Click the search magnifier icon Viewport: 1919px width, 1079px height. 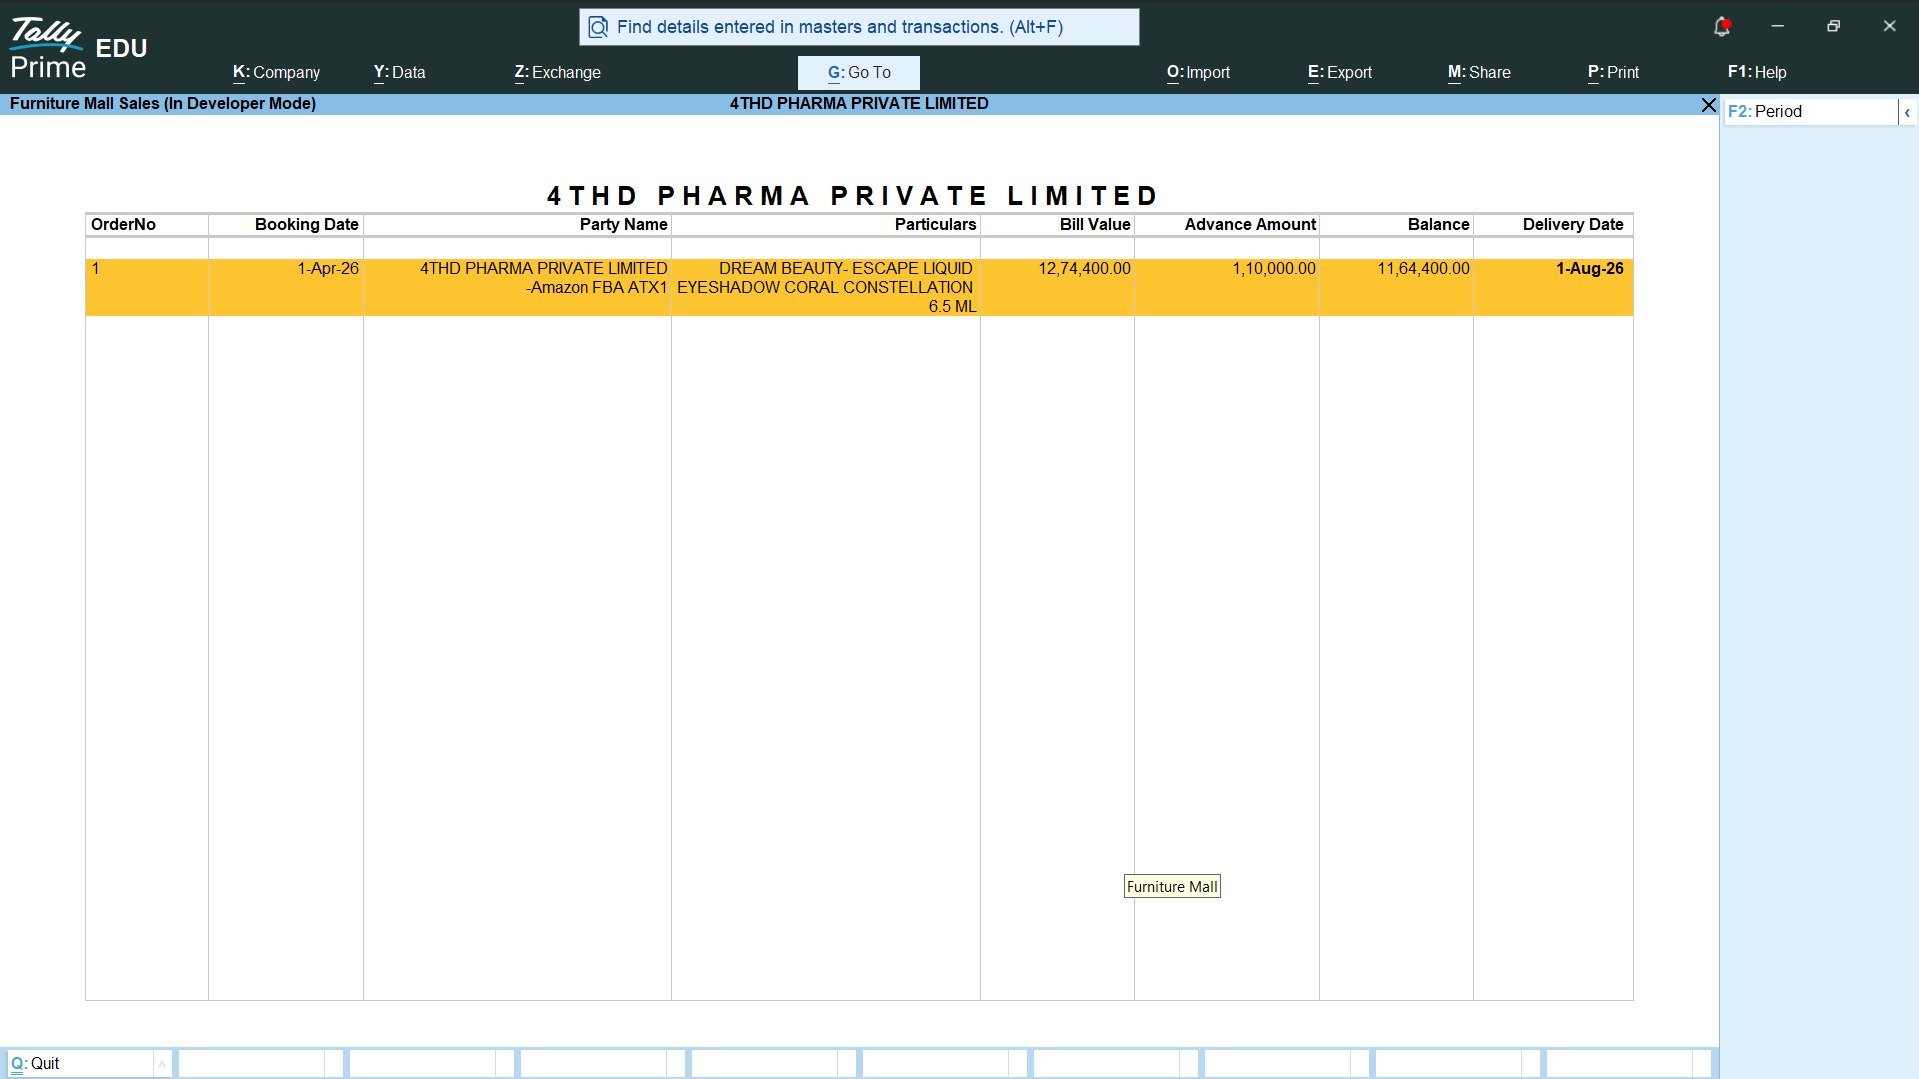click(x=598, y=27)
